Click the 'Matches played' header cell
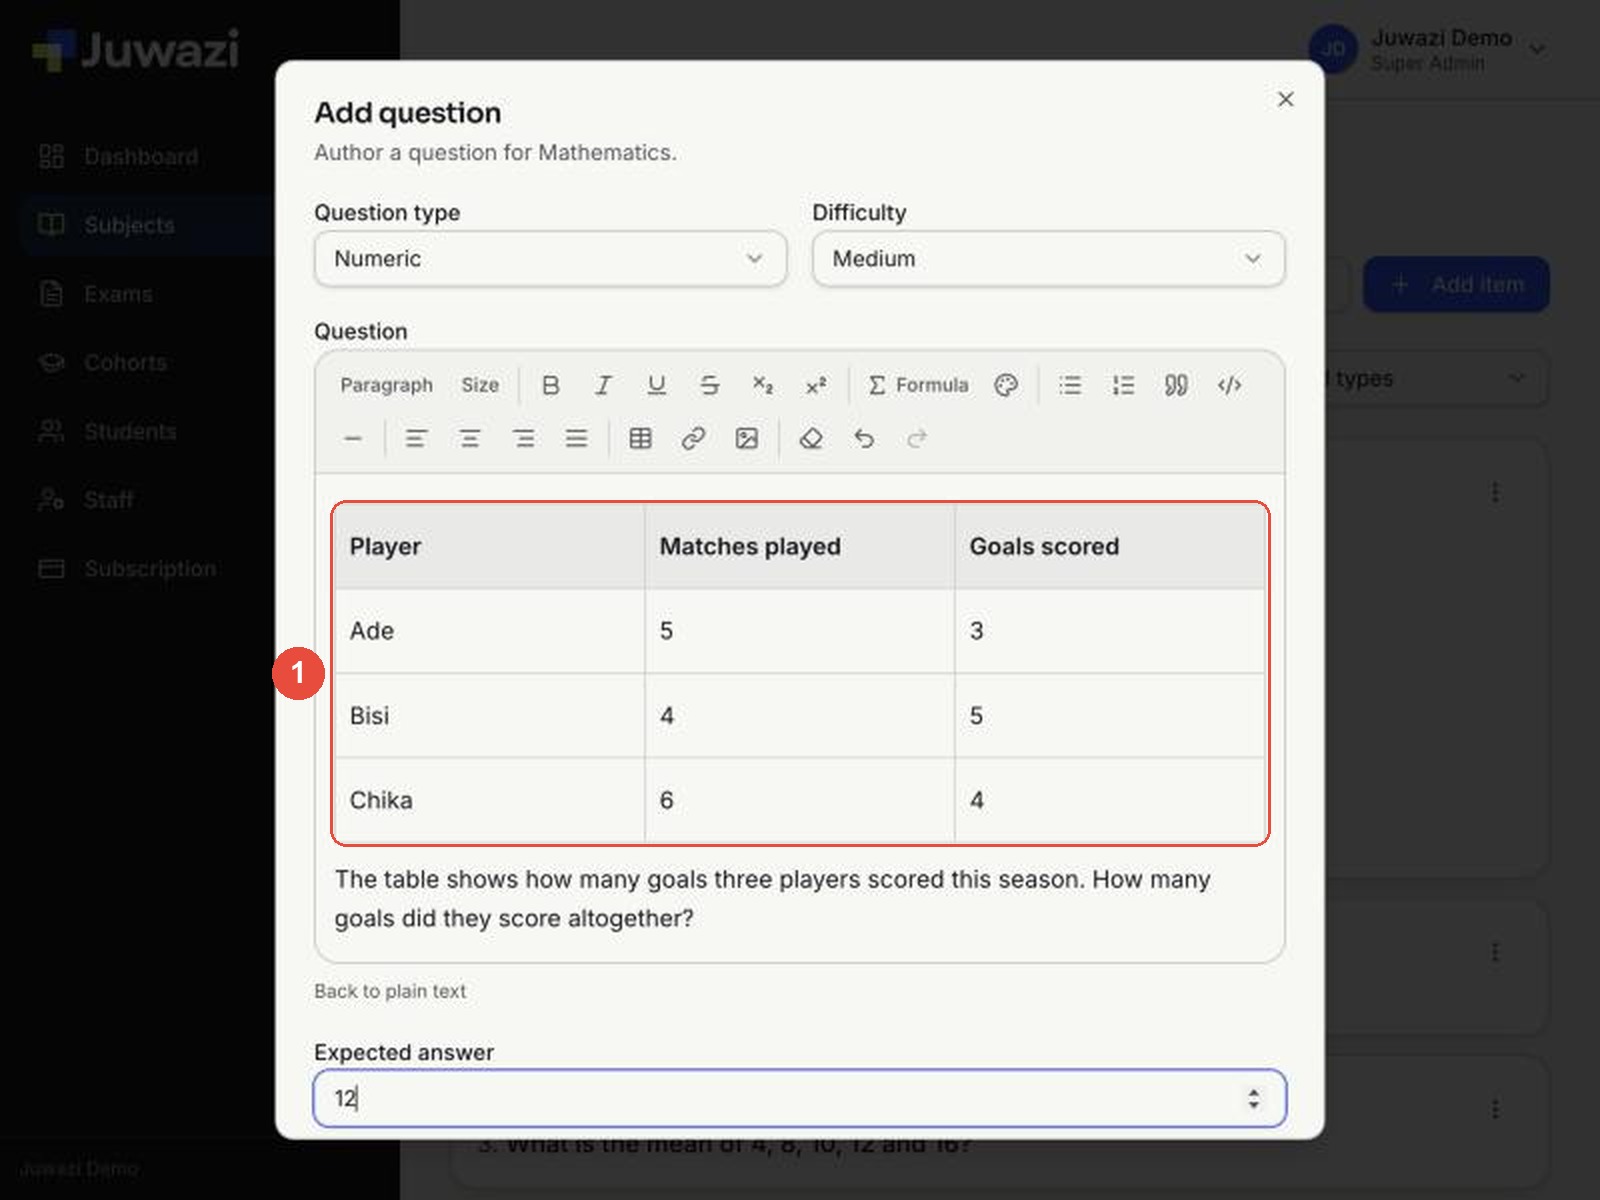Image resolution: width=1600 pixels, height=1200 pixels. click(x=799, y=546)
